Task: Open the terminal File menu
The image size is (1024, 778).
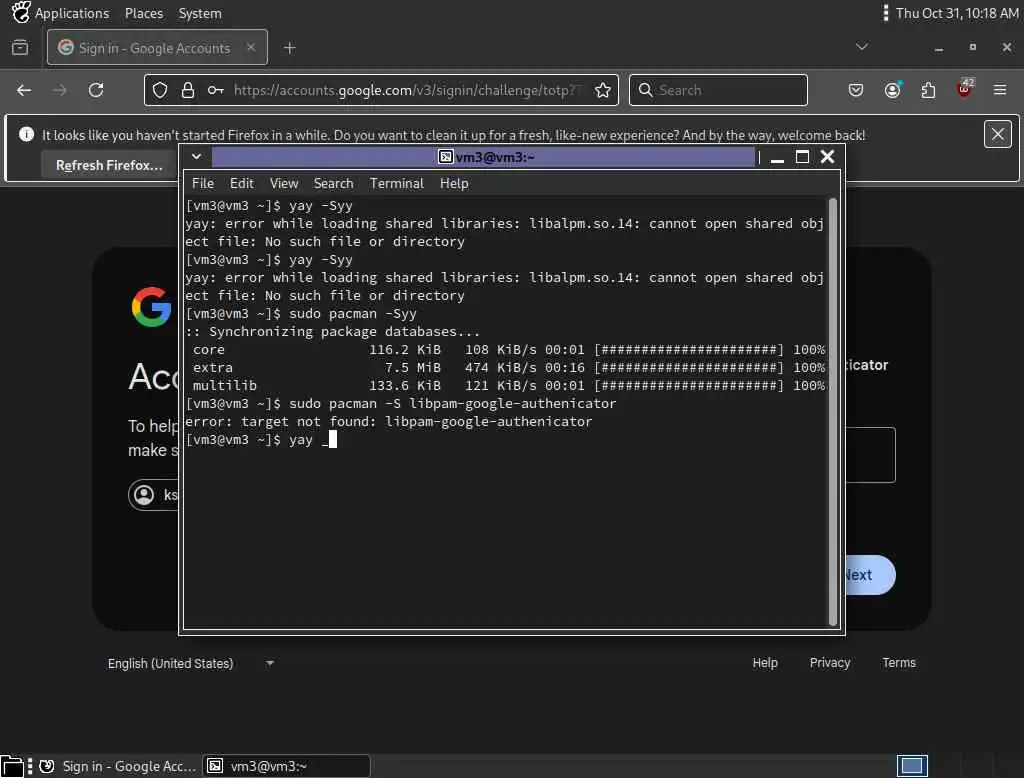Action: [x=202, y=184]
